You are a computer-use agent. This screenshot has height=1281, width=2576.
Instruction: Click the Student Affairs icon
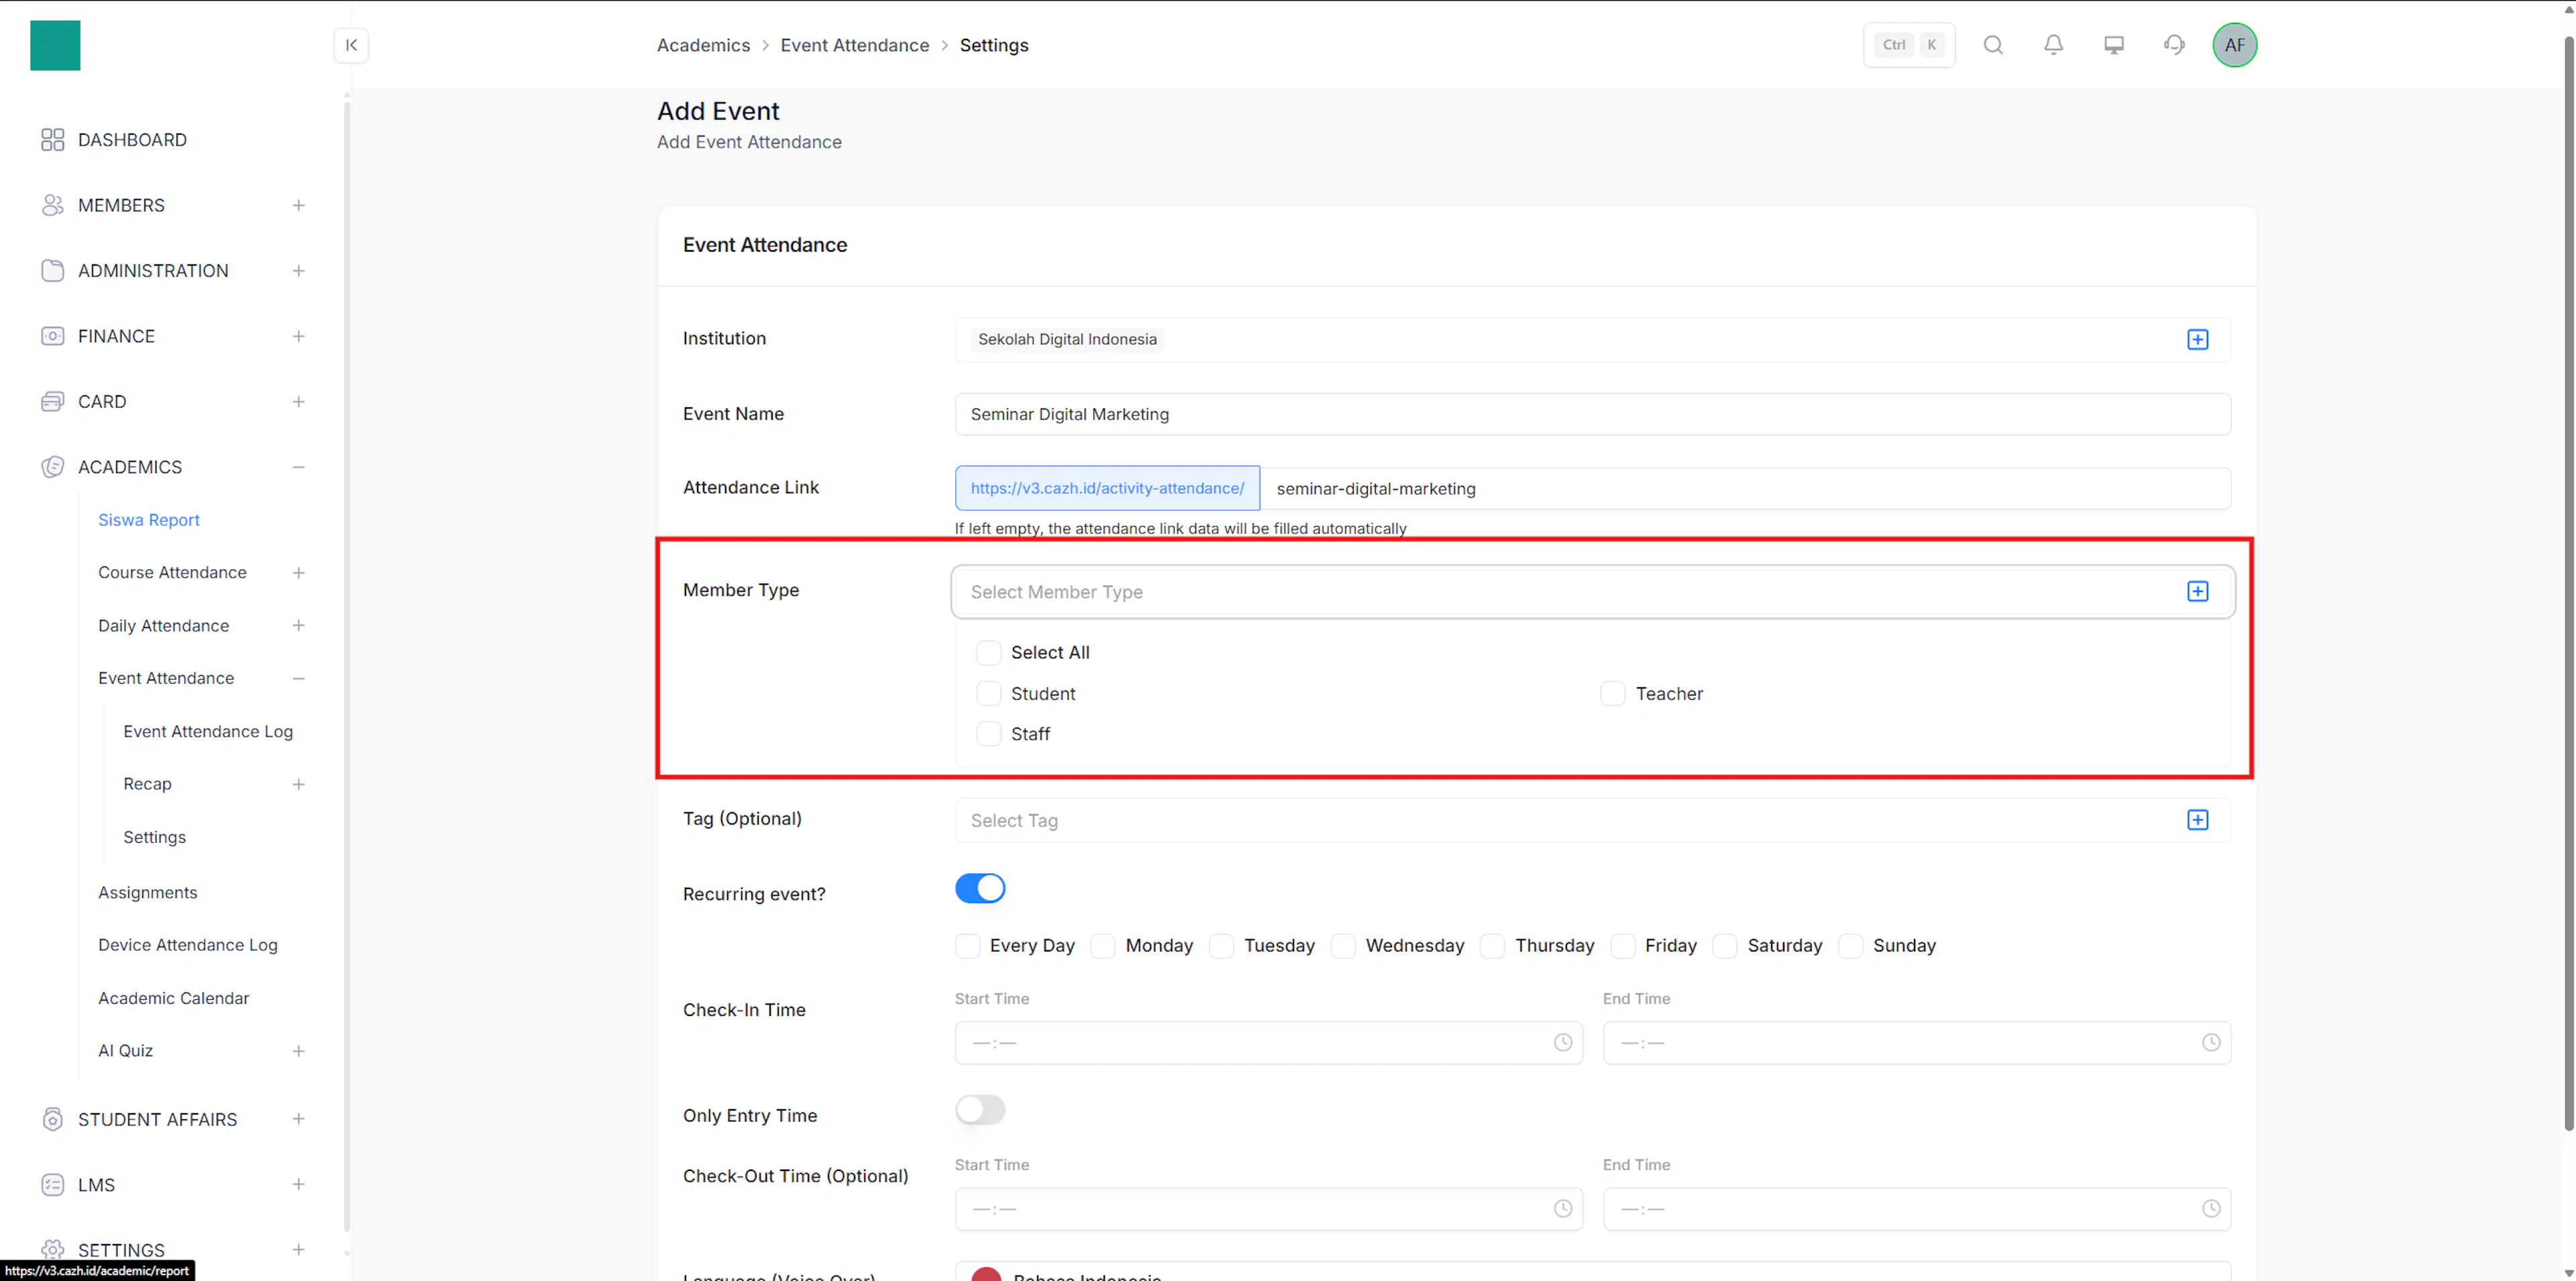(52, 1119)
